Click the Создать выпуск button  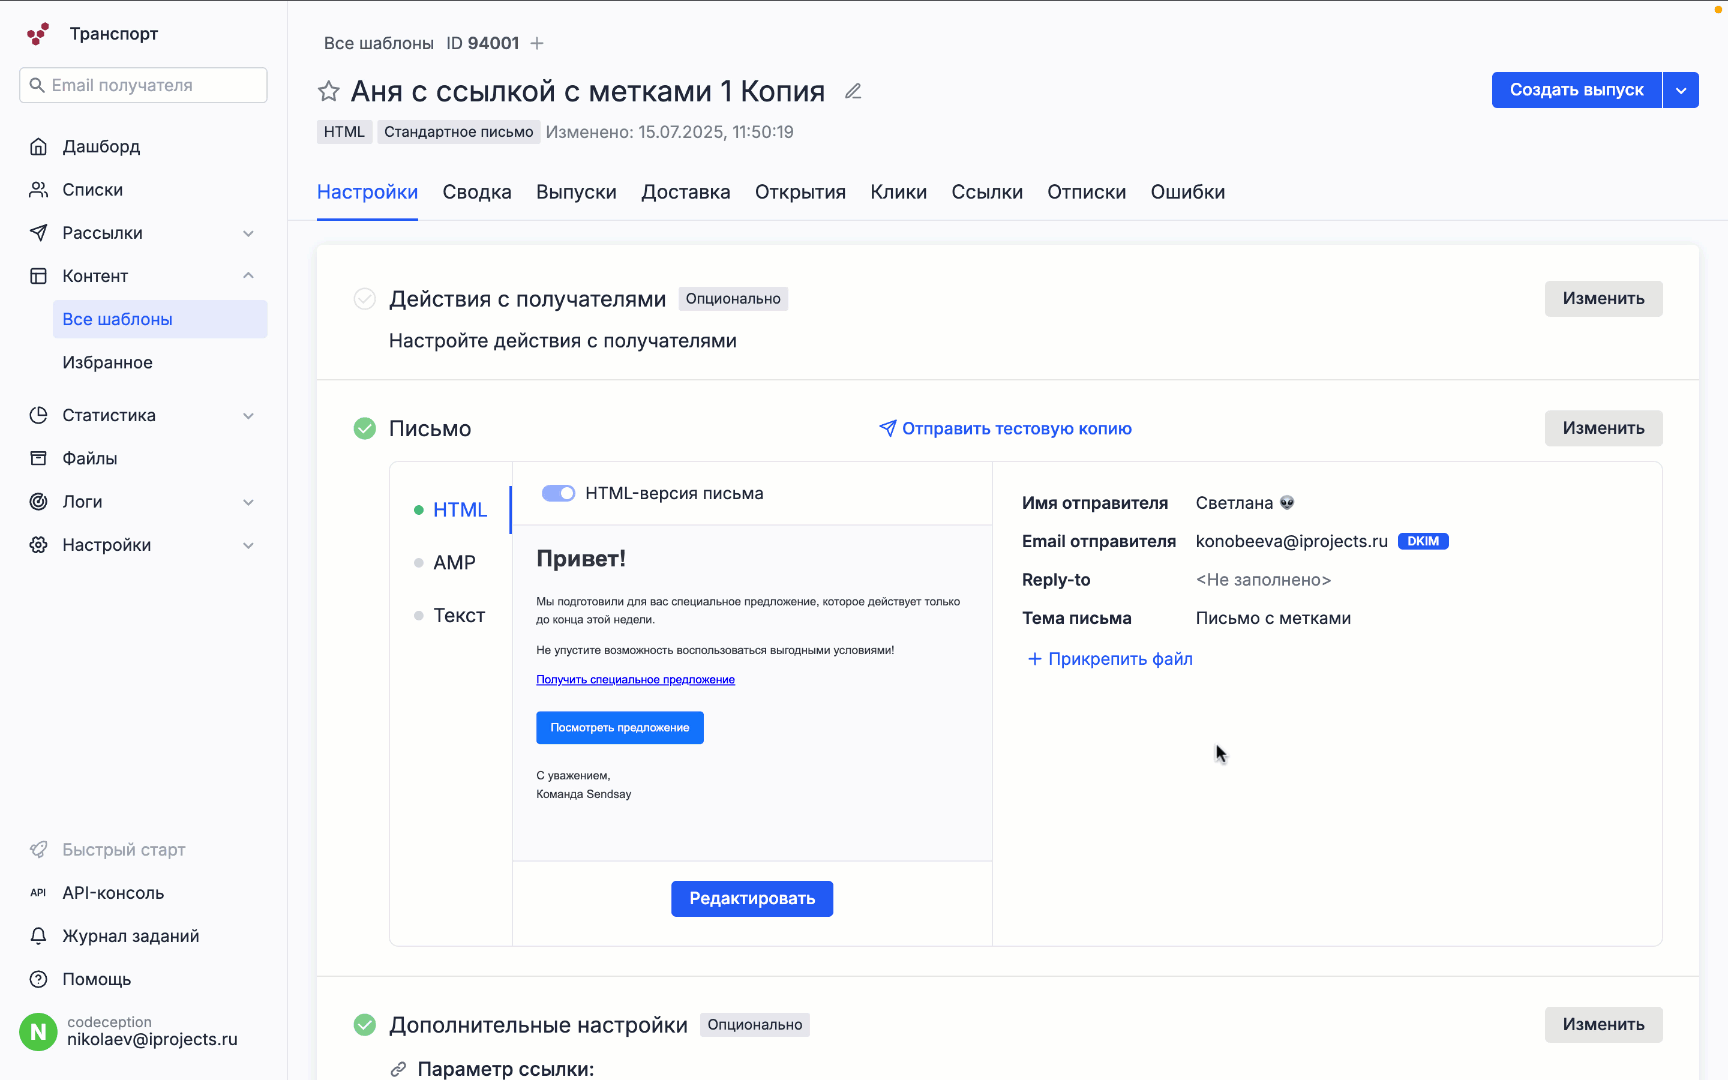1576,90
